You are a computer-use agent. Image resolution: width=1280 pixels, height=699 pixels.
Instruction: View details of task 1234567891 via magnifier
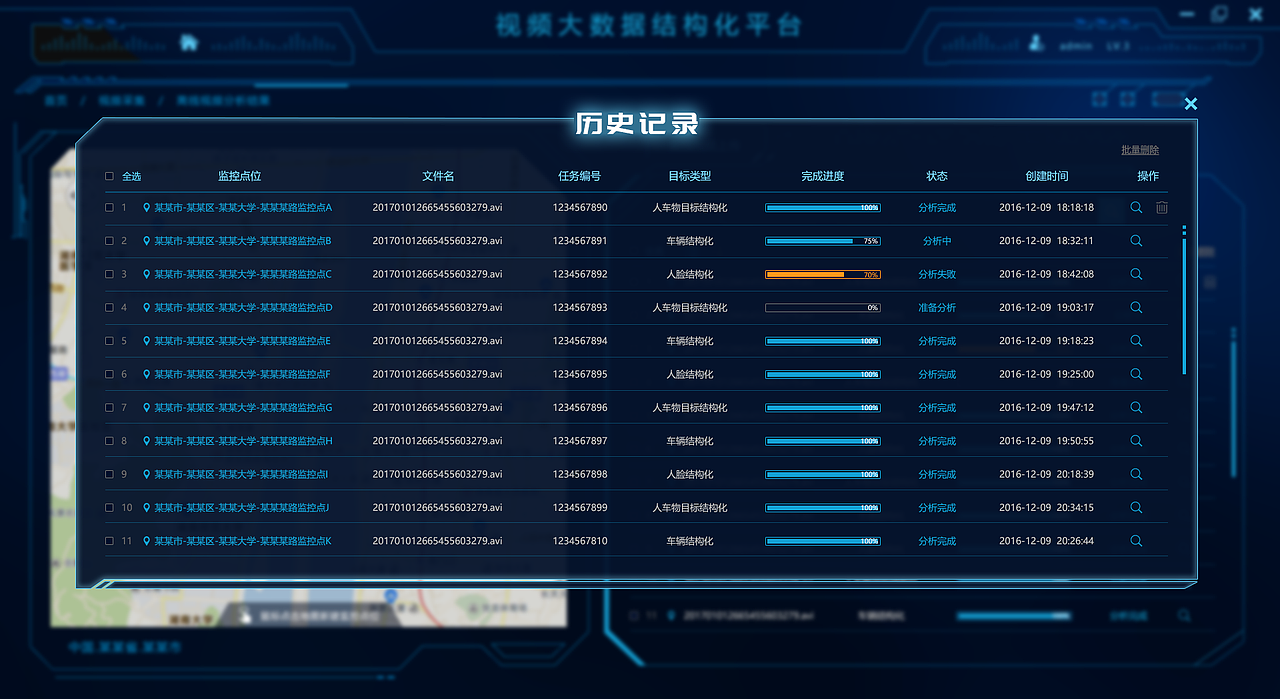tap(1136, 241)
